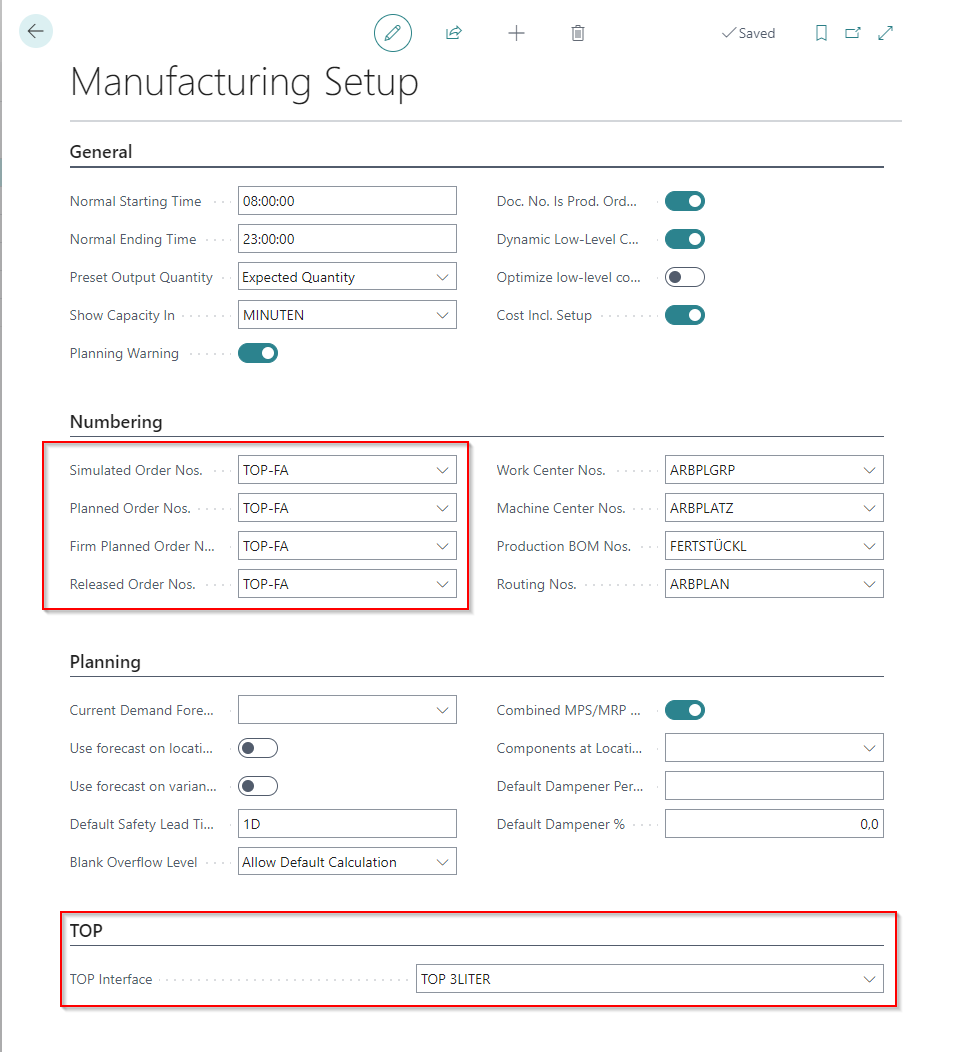Open the page in a new window
Viewport: 970px width, 1052px height.
[852, 33]
